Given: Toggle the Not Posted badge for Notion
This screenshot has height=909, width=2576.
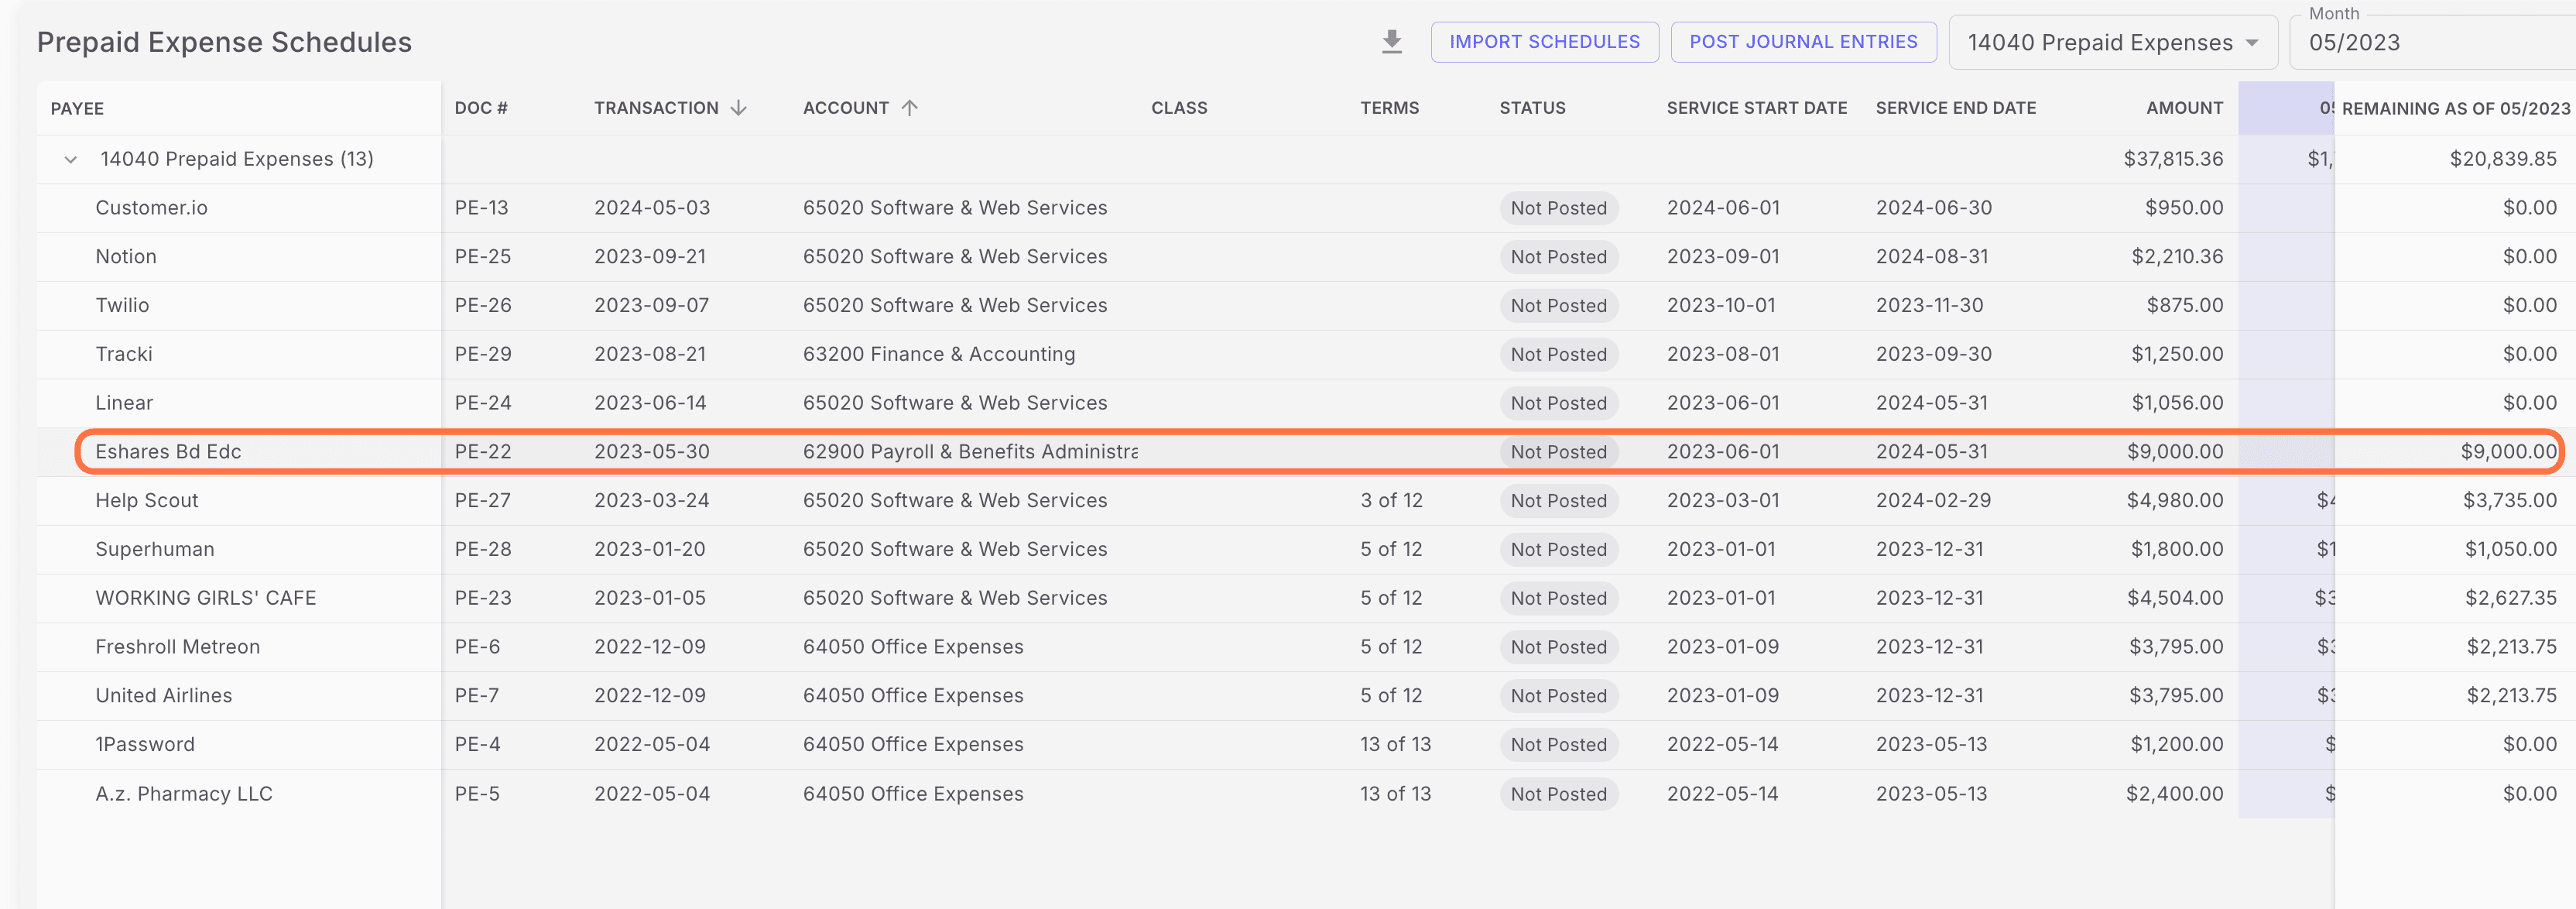Looking at the screenshot, I should click(x=1559, y=257).
